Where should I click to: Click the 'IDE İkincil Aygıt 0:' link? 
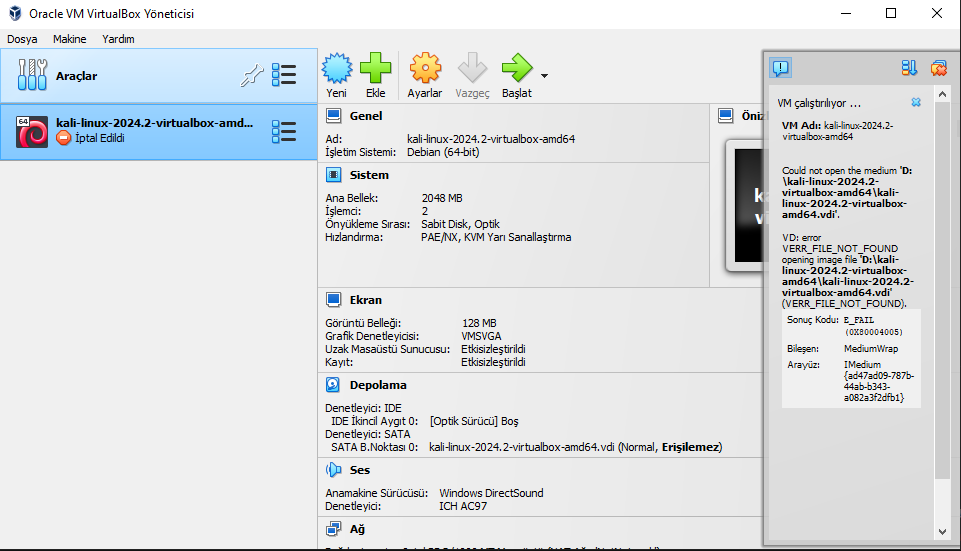click(374, 421)
